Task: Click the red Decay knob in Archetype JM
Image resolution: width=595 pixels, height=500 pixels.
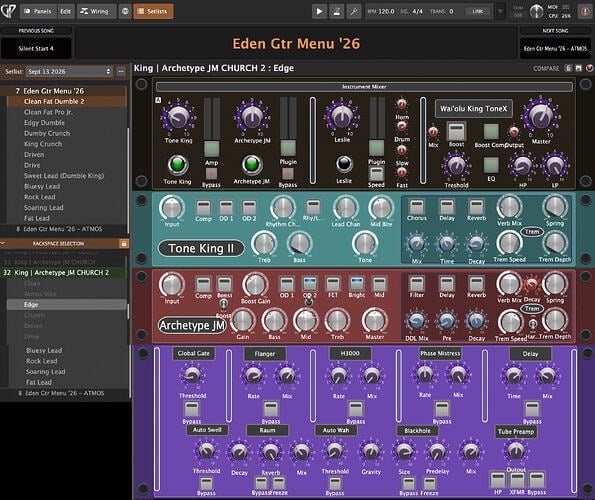Action: point(531,285)
